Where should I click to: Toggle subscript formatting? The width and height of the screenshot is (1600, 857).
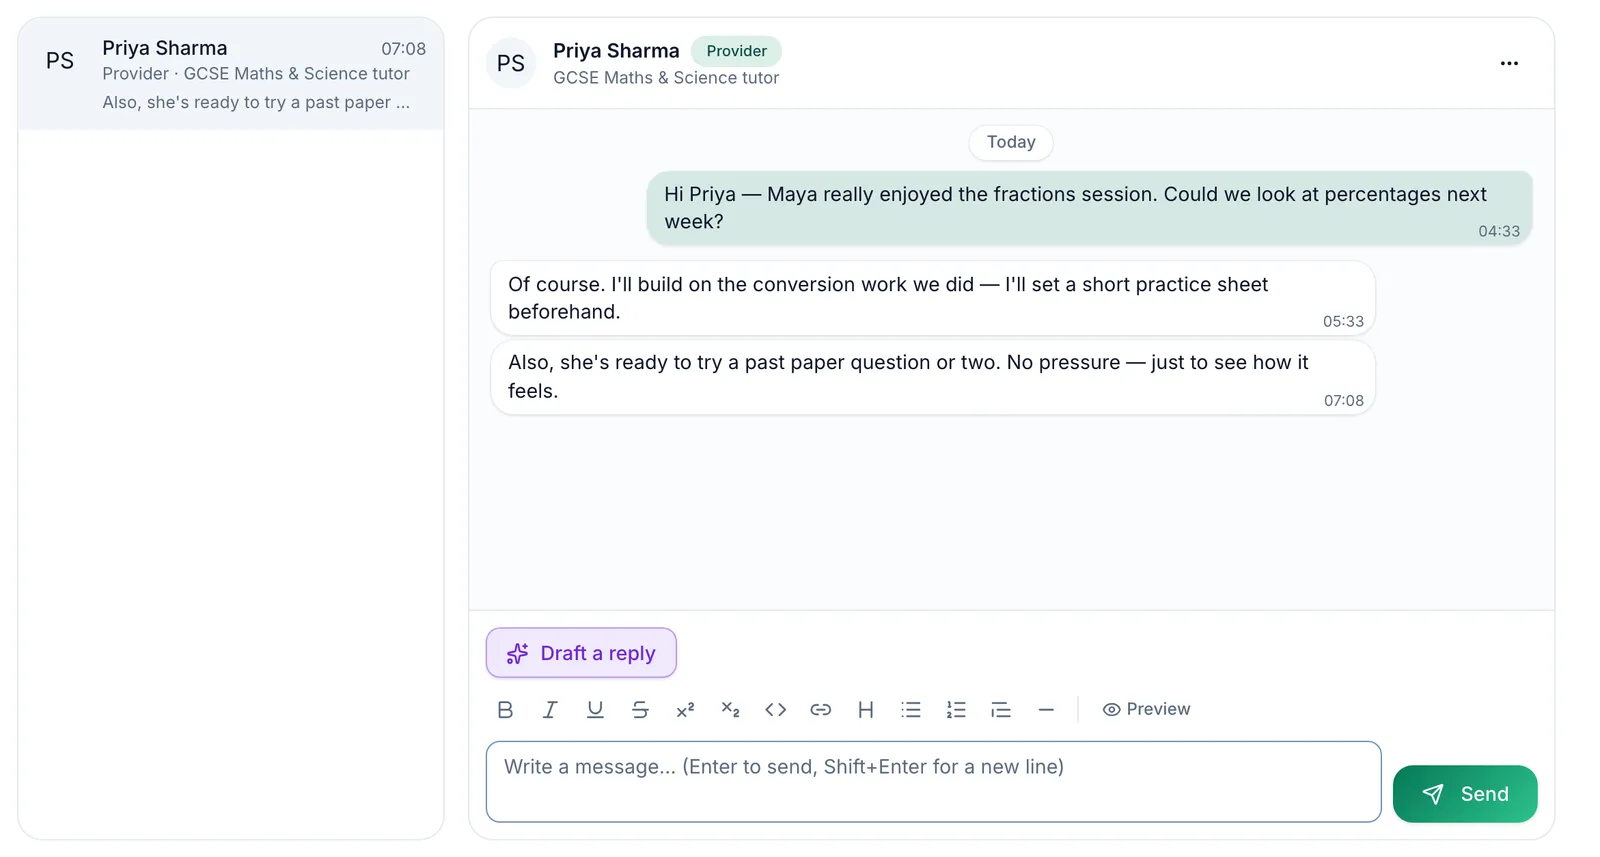(730, 709)
